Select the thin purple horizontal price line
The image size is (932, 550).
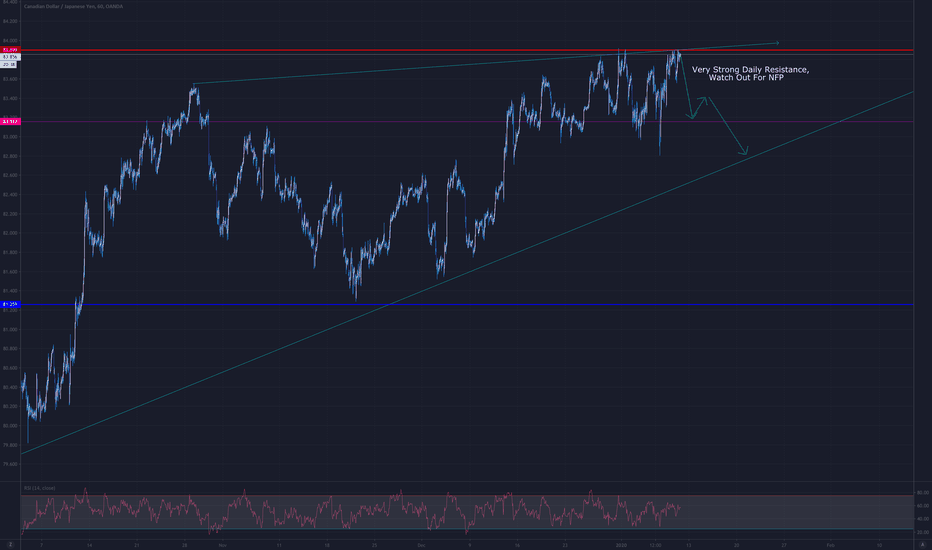(x=400, y=122)
